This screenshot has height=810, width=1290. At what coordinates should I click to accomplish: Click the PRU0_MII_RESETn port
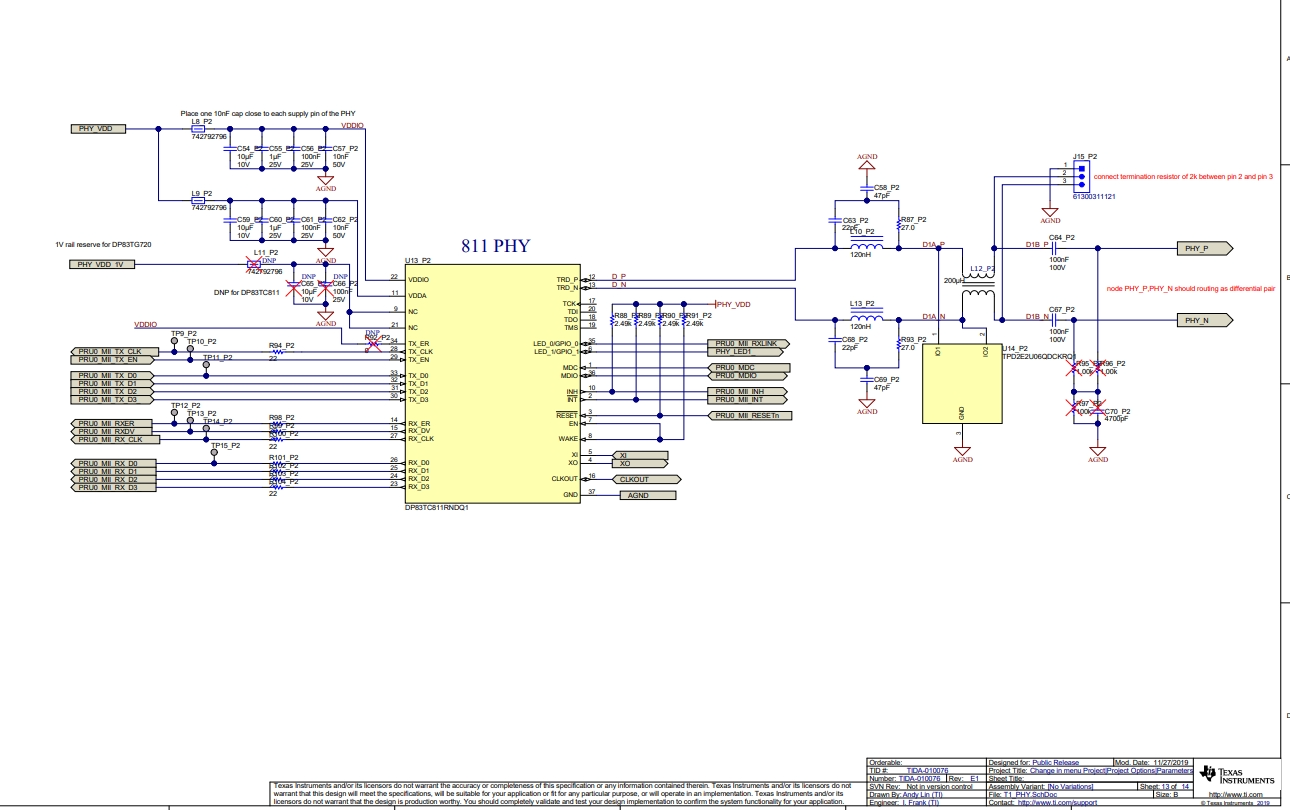pos(749,415)
